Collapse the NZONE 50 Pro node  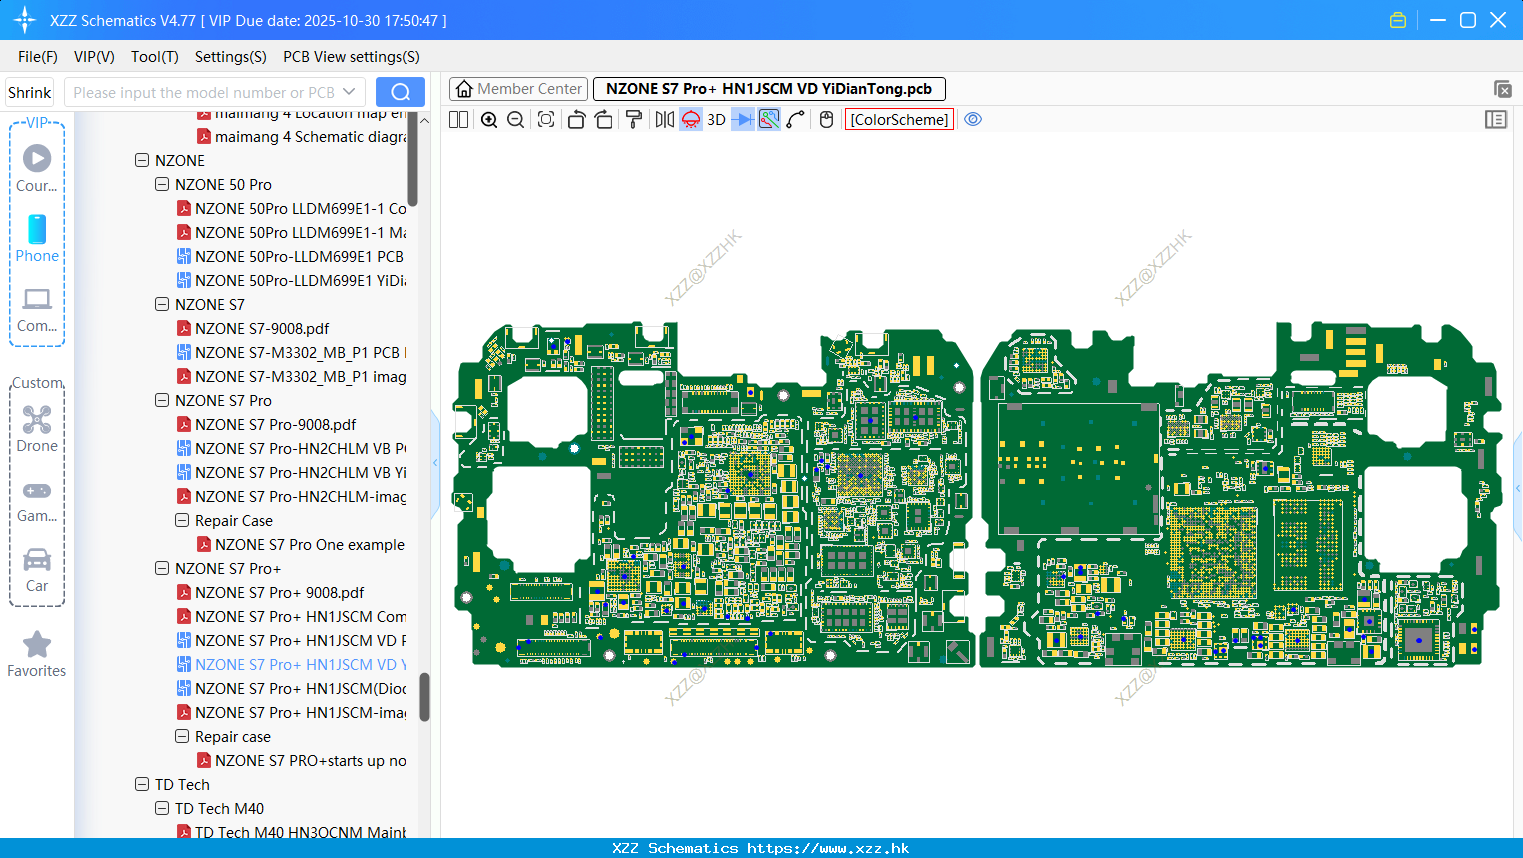(x=162, y=184)
